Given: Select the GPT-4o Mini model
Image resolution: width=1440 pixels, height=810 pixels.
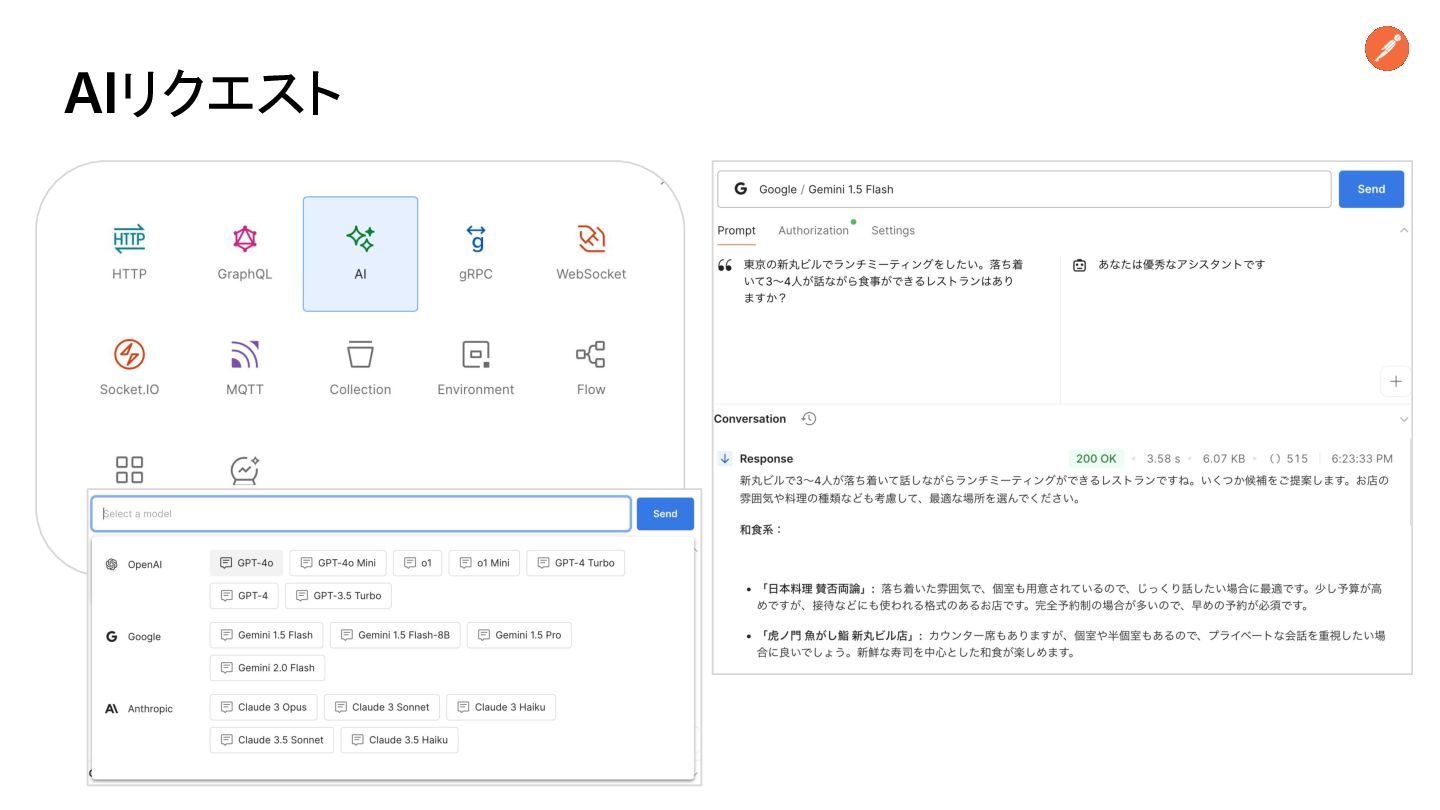Looking at the screenshot, I should click(338, 563).
